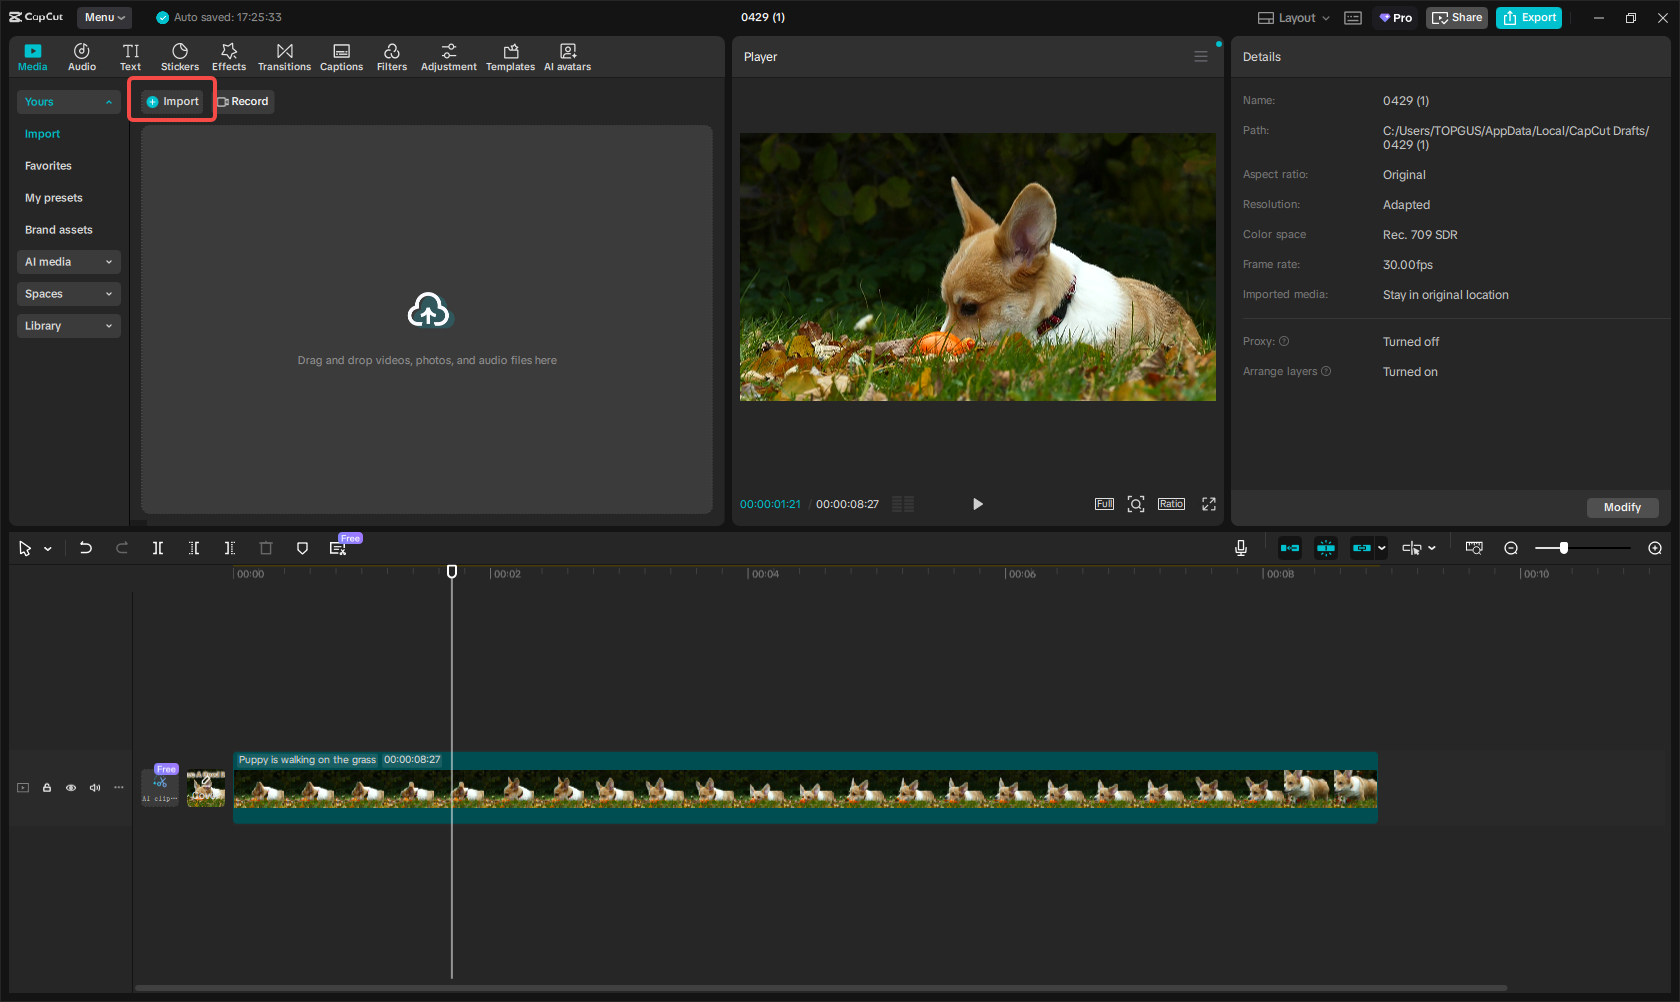Open the AI avatars panel
Image resolution: width=1680 pixels, height=1002 pixels.
(x=567, y=56)
